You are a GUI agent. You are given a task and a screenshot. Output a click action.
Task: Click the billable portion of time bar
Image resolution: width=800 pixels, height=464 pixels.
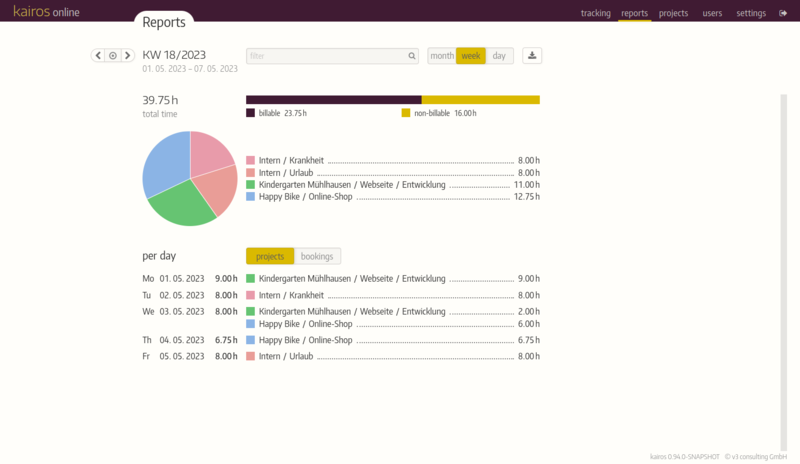point(333,100)
